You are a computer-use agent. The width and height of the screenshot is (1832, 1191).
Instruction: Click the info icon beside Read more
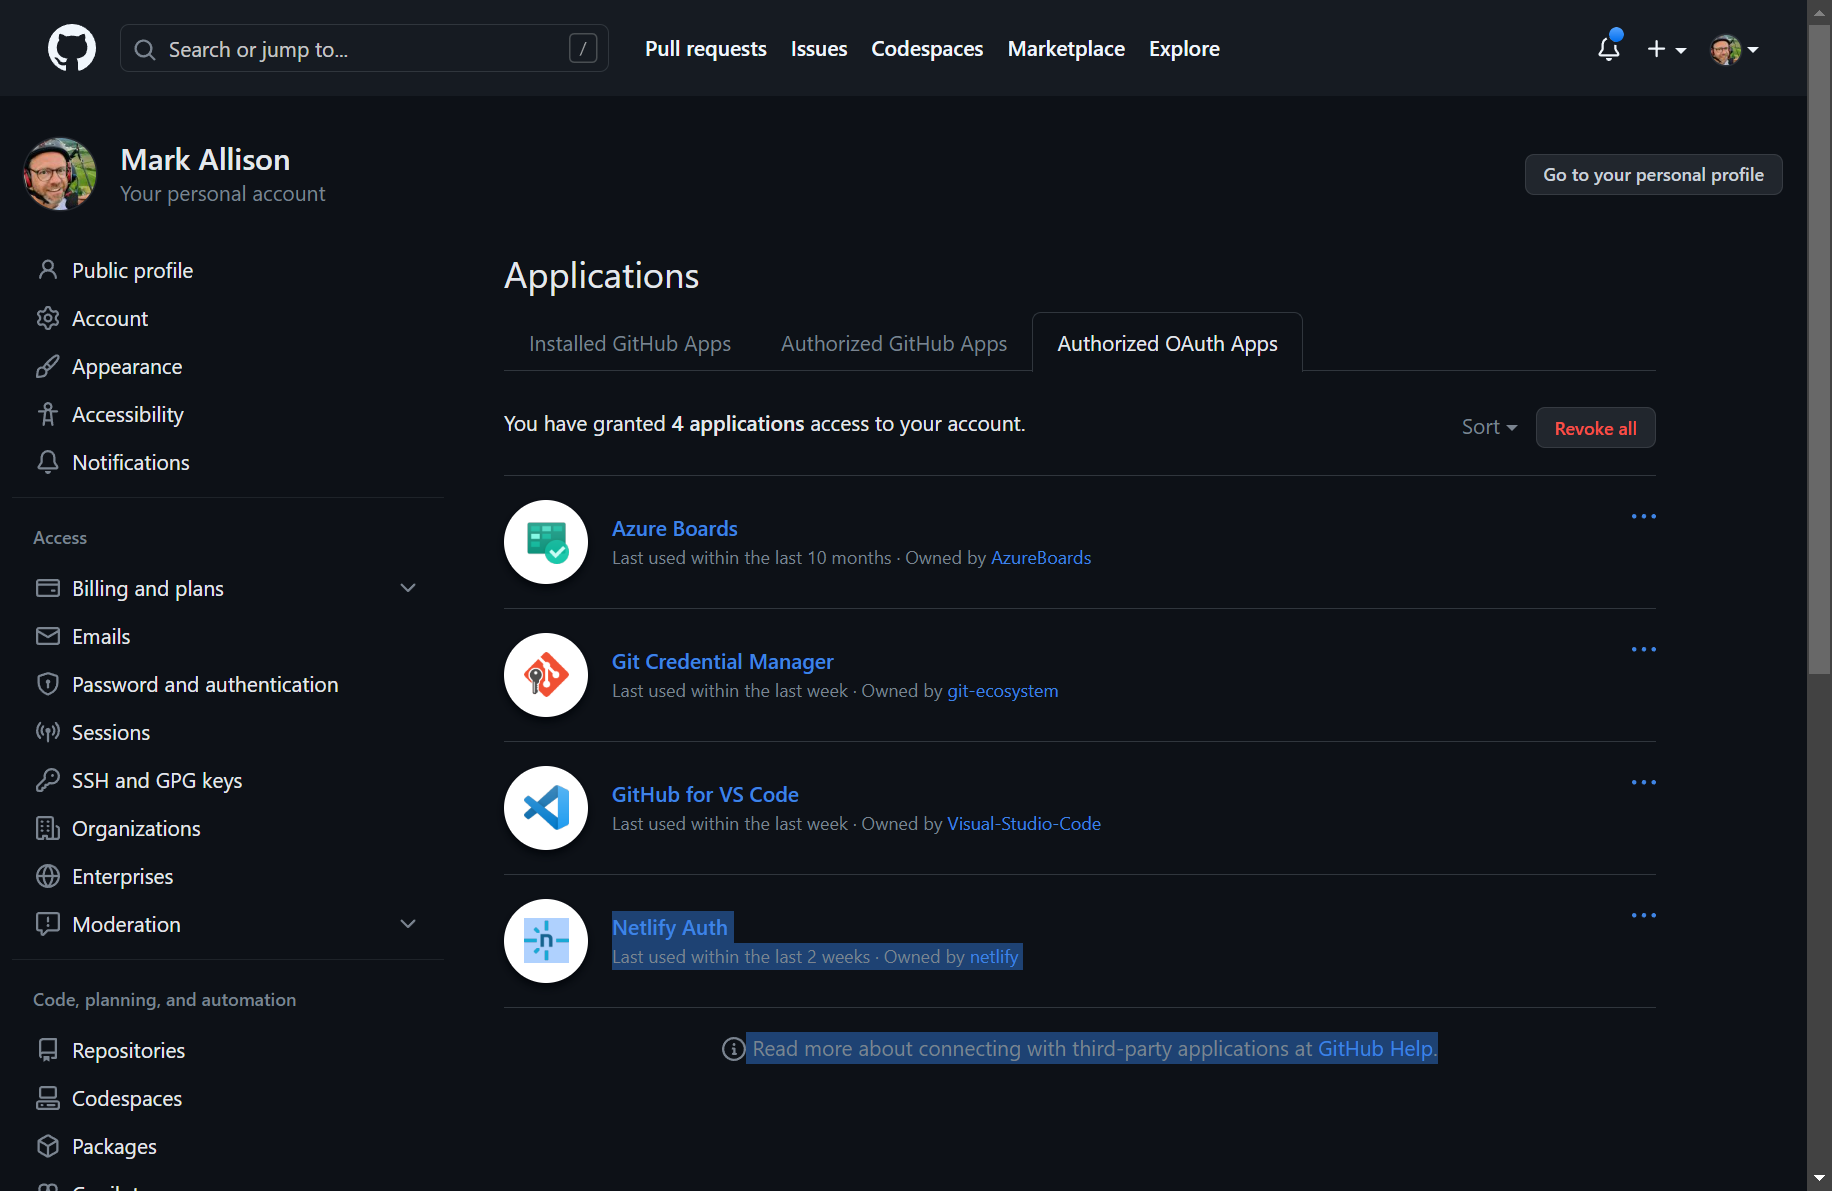[733, 1049]
